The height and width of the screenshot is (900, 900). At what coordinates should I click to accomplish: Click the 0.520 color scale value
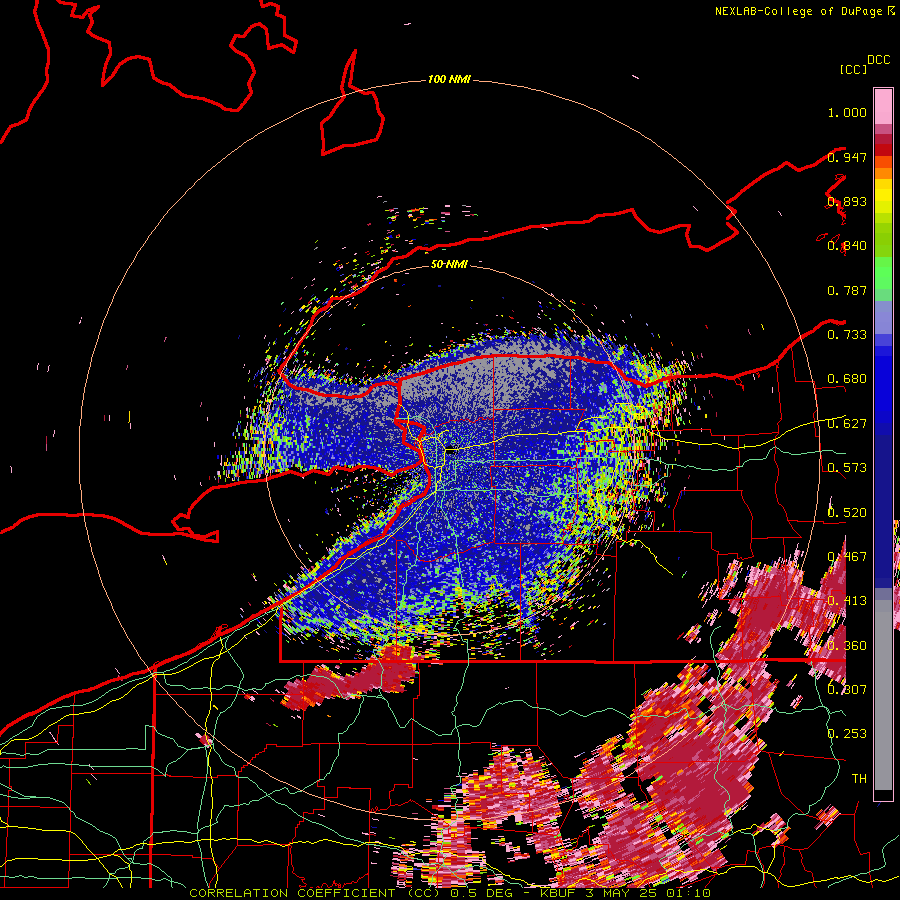point(847,513)
